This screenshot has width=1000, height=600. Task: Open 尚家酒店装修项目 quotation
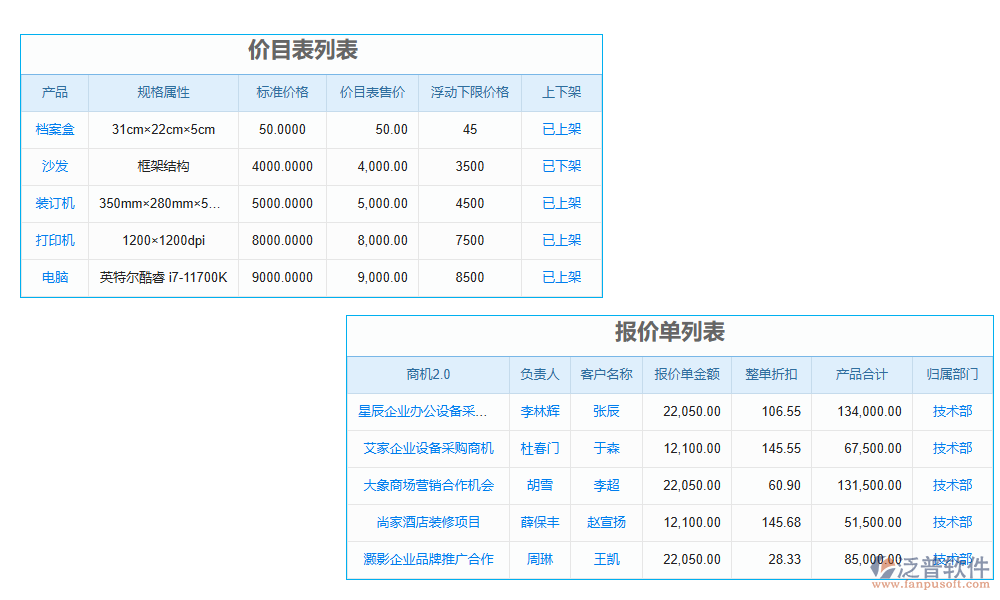[x=428, y=522]
